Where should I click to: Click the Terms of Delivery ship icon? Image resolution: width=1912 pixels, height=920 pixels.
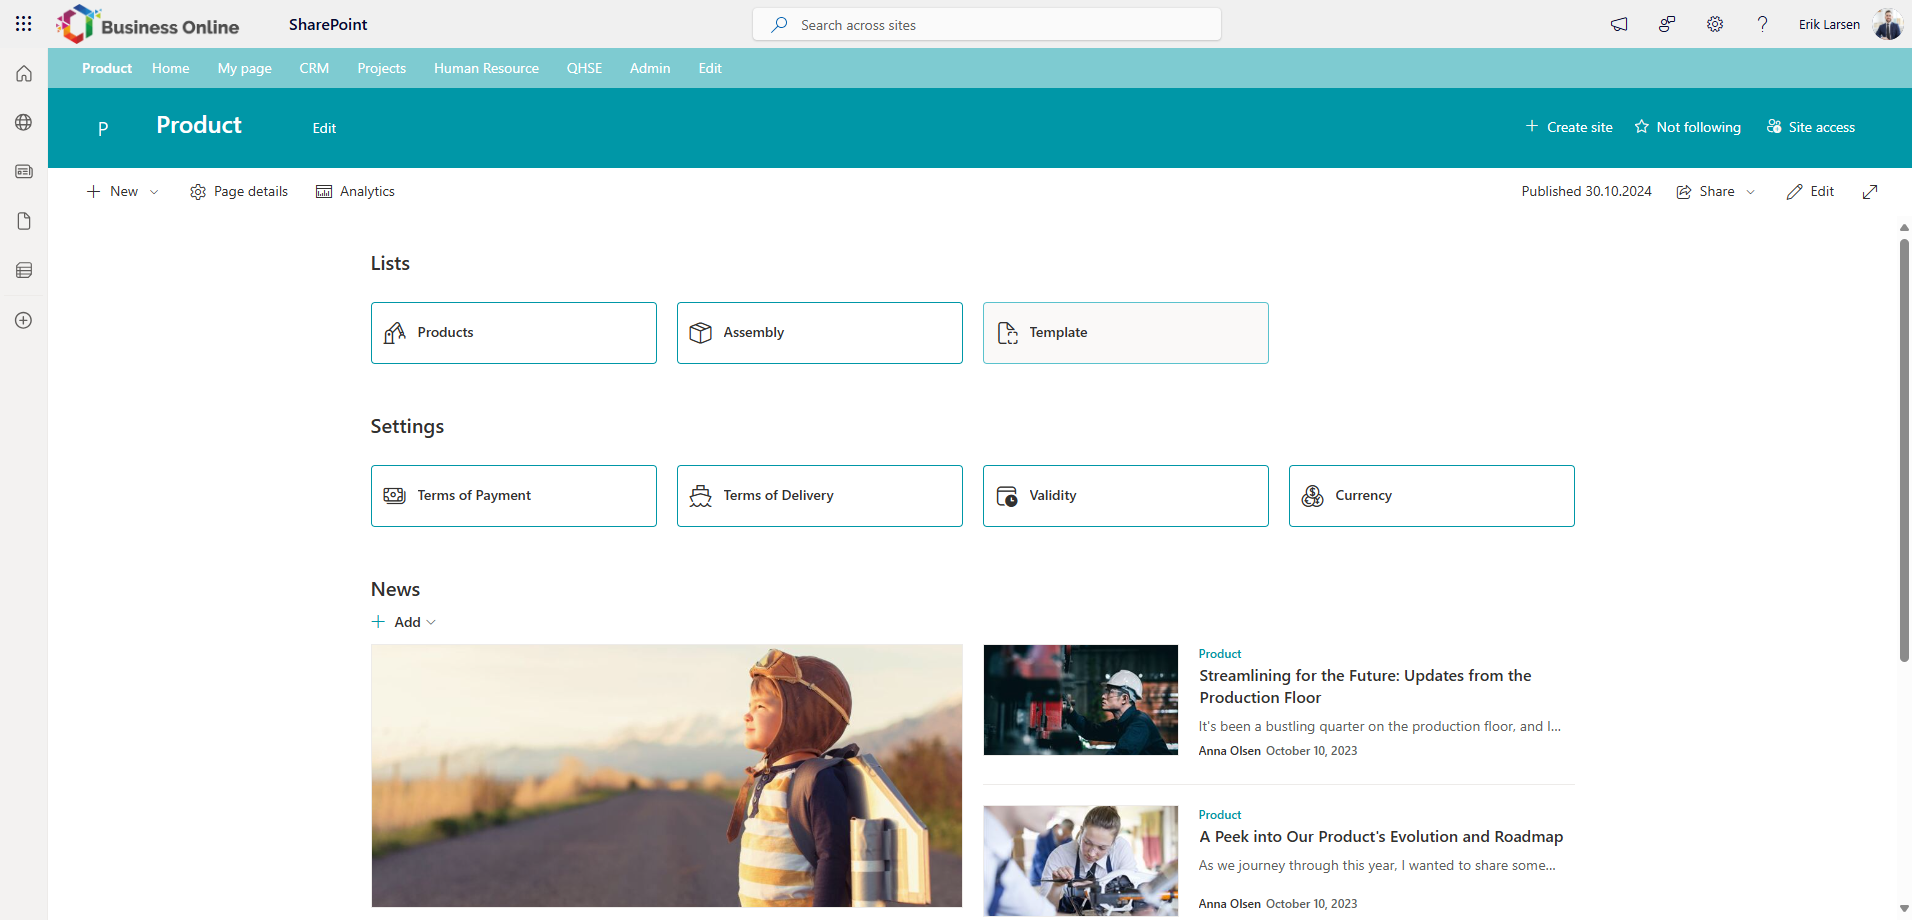tap(701, 496)
